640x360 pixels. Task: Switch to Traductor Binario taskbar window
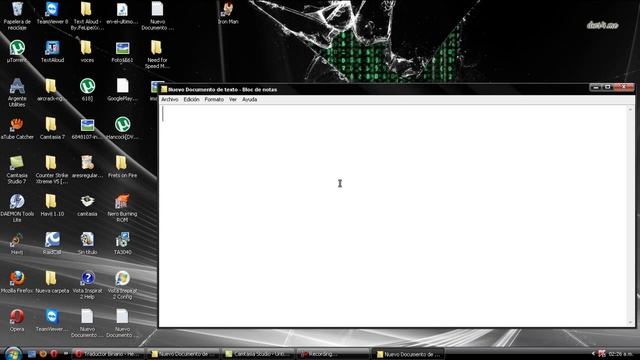coord(108,354)
